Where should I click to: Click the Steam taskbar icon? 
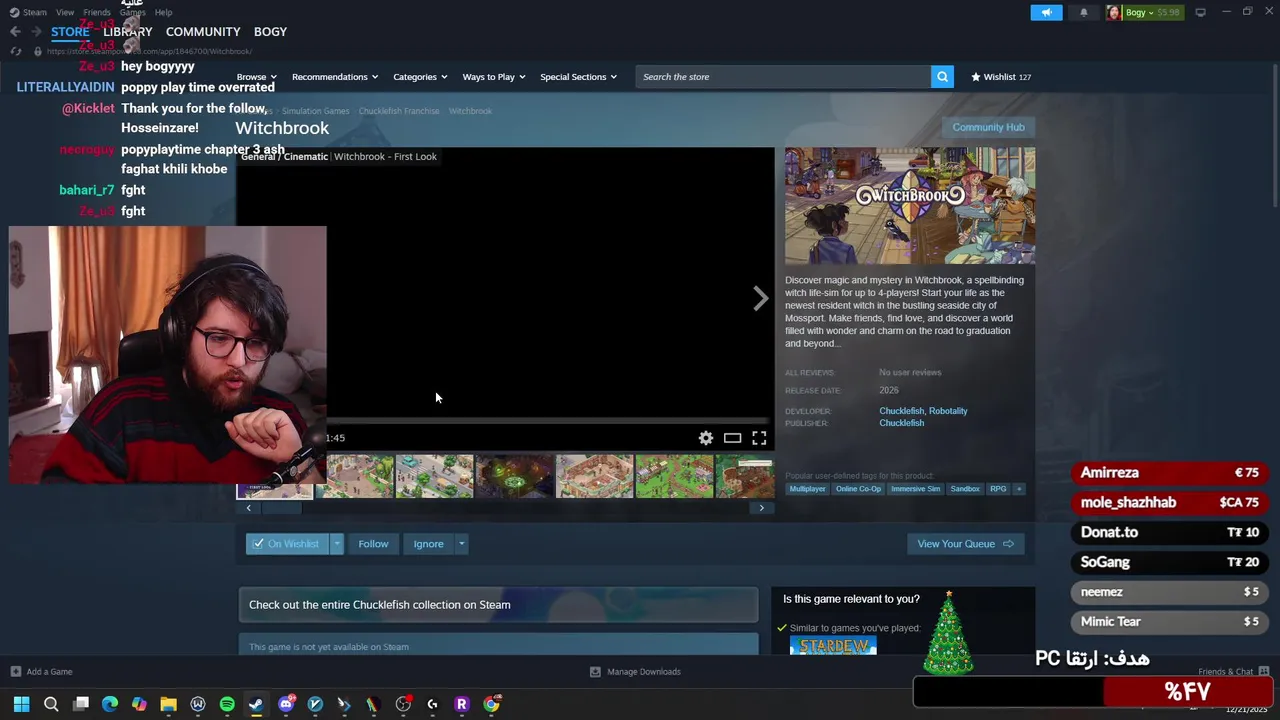[x=256, y=704]
